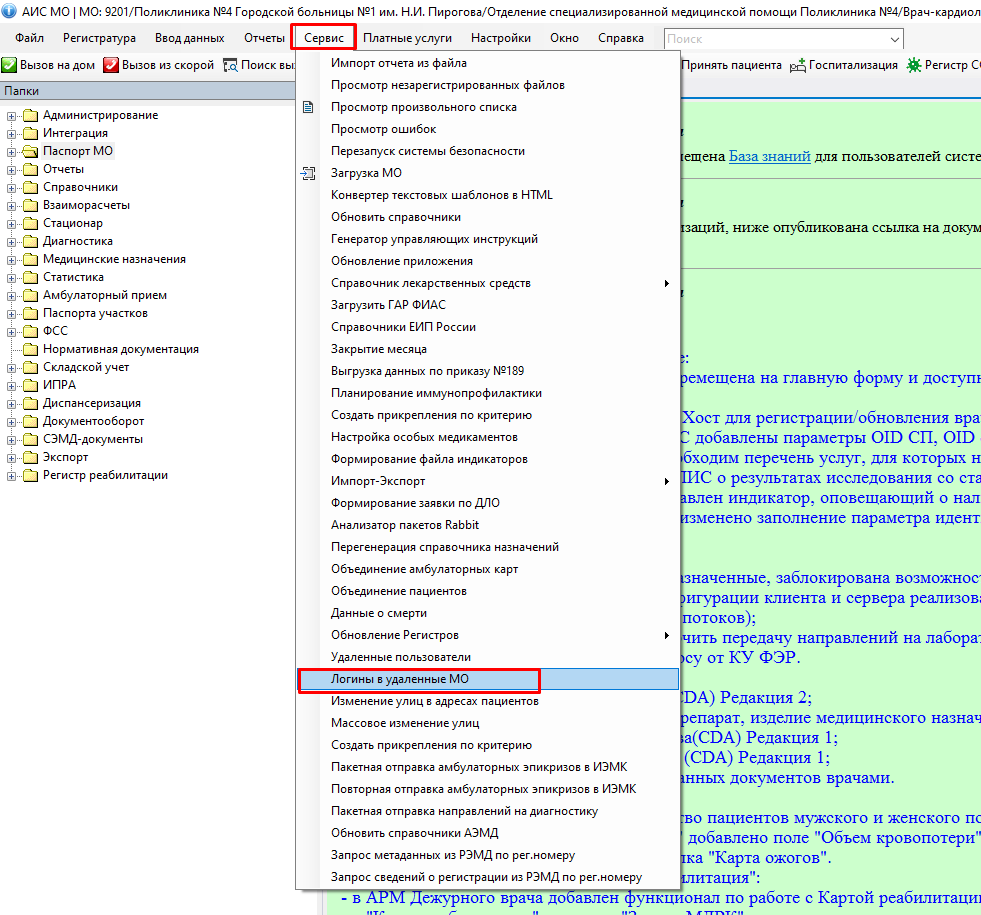Open the Справка menu
981x915 pixels.
pos(621,38)
